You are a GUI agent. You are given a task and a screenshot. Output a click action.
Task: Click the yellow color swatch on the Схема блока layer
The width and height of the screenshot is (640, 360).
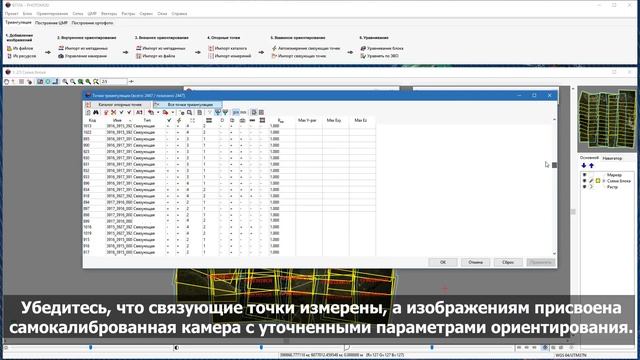(x=598, y=180)
